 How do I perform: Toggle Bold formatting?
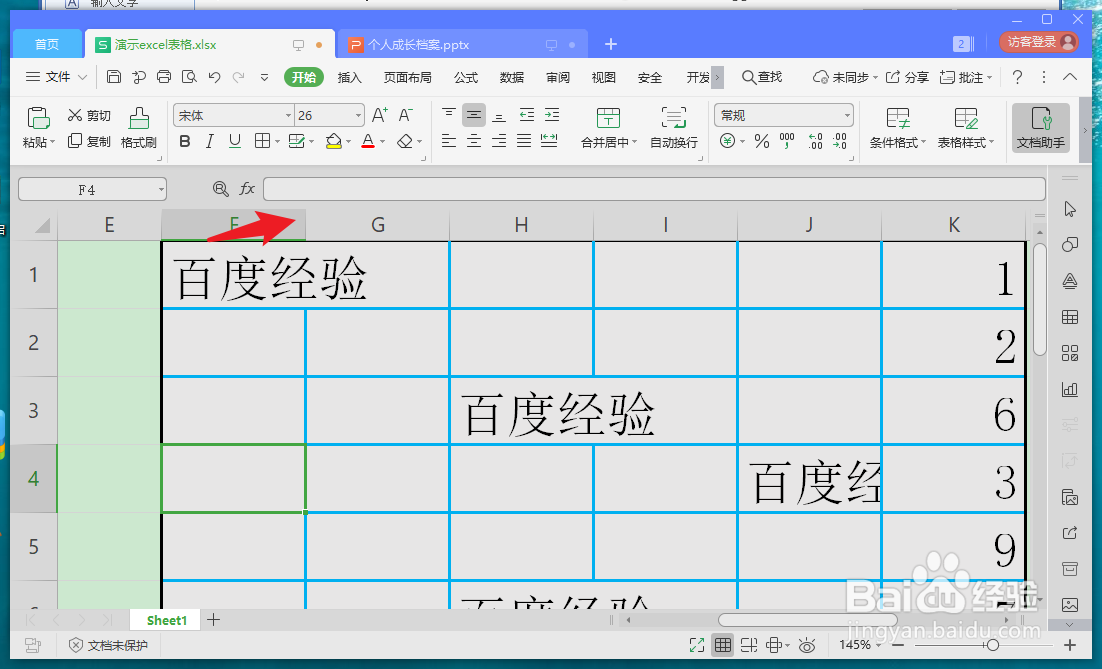coord(185,141)
